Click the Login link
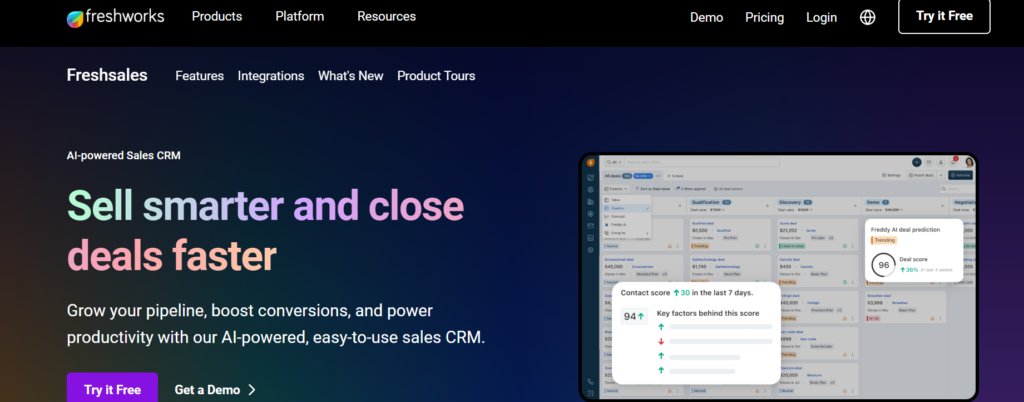This screenshot has height=402, width=1024. click(x=821, y=18)
